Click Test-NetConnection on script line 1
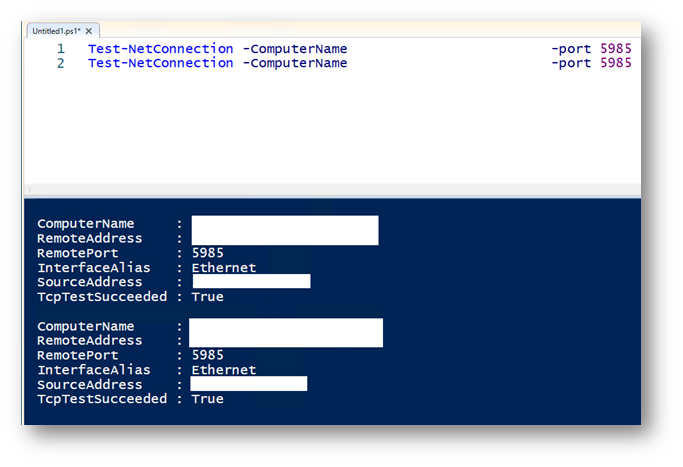683x467 pixels. click(x=160, y=49)
